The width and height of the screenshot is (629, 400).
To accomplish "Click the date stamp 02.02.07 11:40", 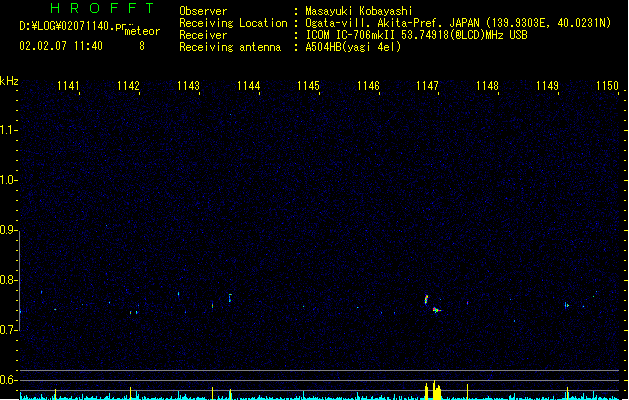I will [x=61, y=46].
